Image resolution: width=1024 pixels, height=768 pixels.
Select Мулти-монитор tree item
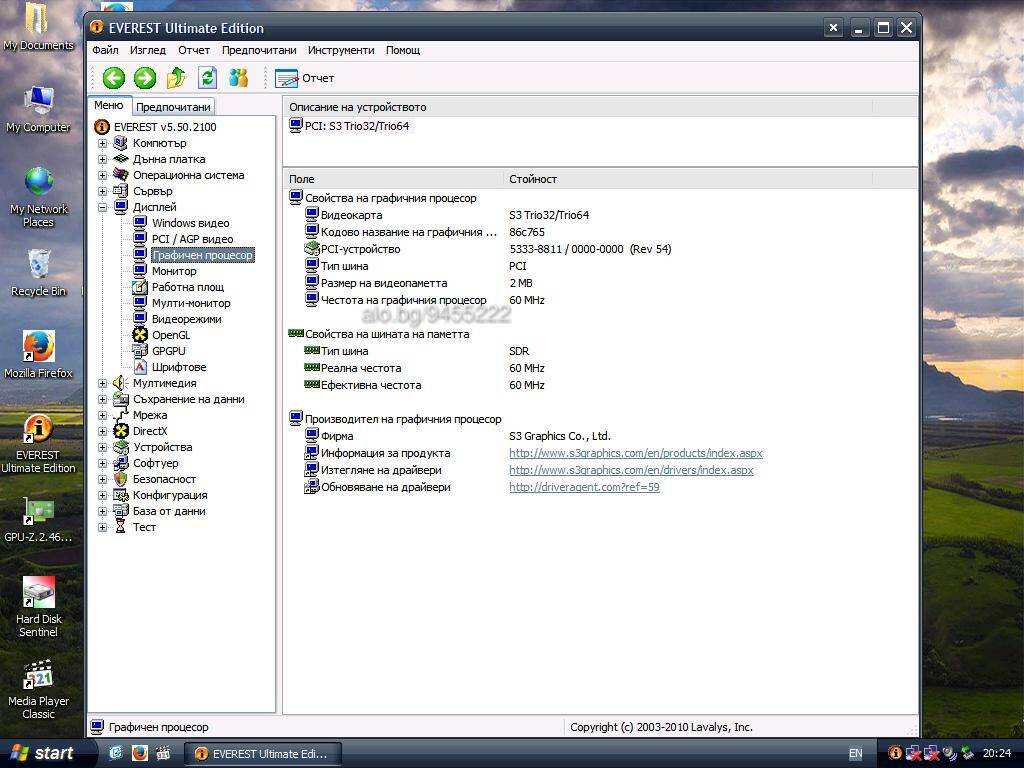pyautogui.click(x=191, y=303)
